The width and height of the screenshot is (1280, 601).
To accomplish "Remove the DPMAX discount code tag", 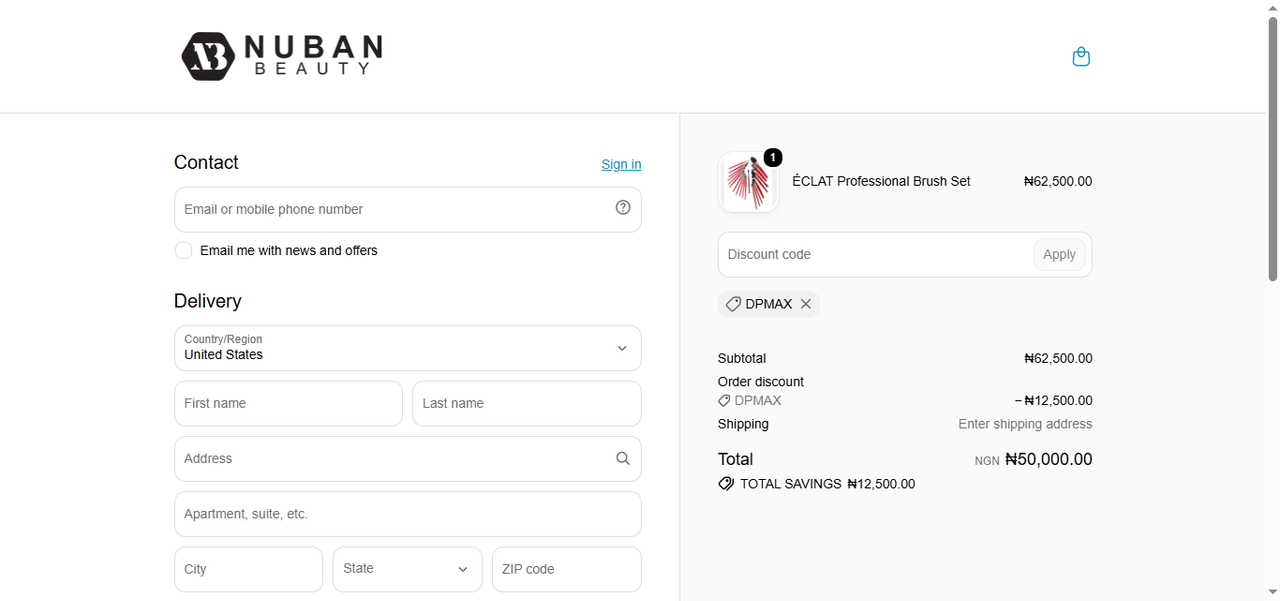I will [x=806, y=304].
